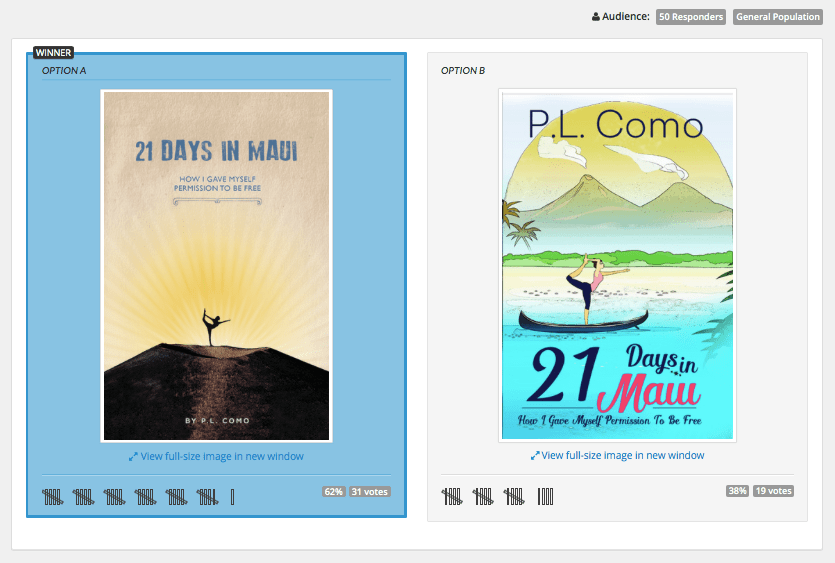Open Option A full-size image link

(x=222, y=457)
